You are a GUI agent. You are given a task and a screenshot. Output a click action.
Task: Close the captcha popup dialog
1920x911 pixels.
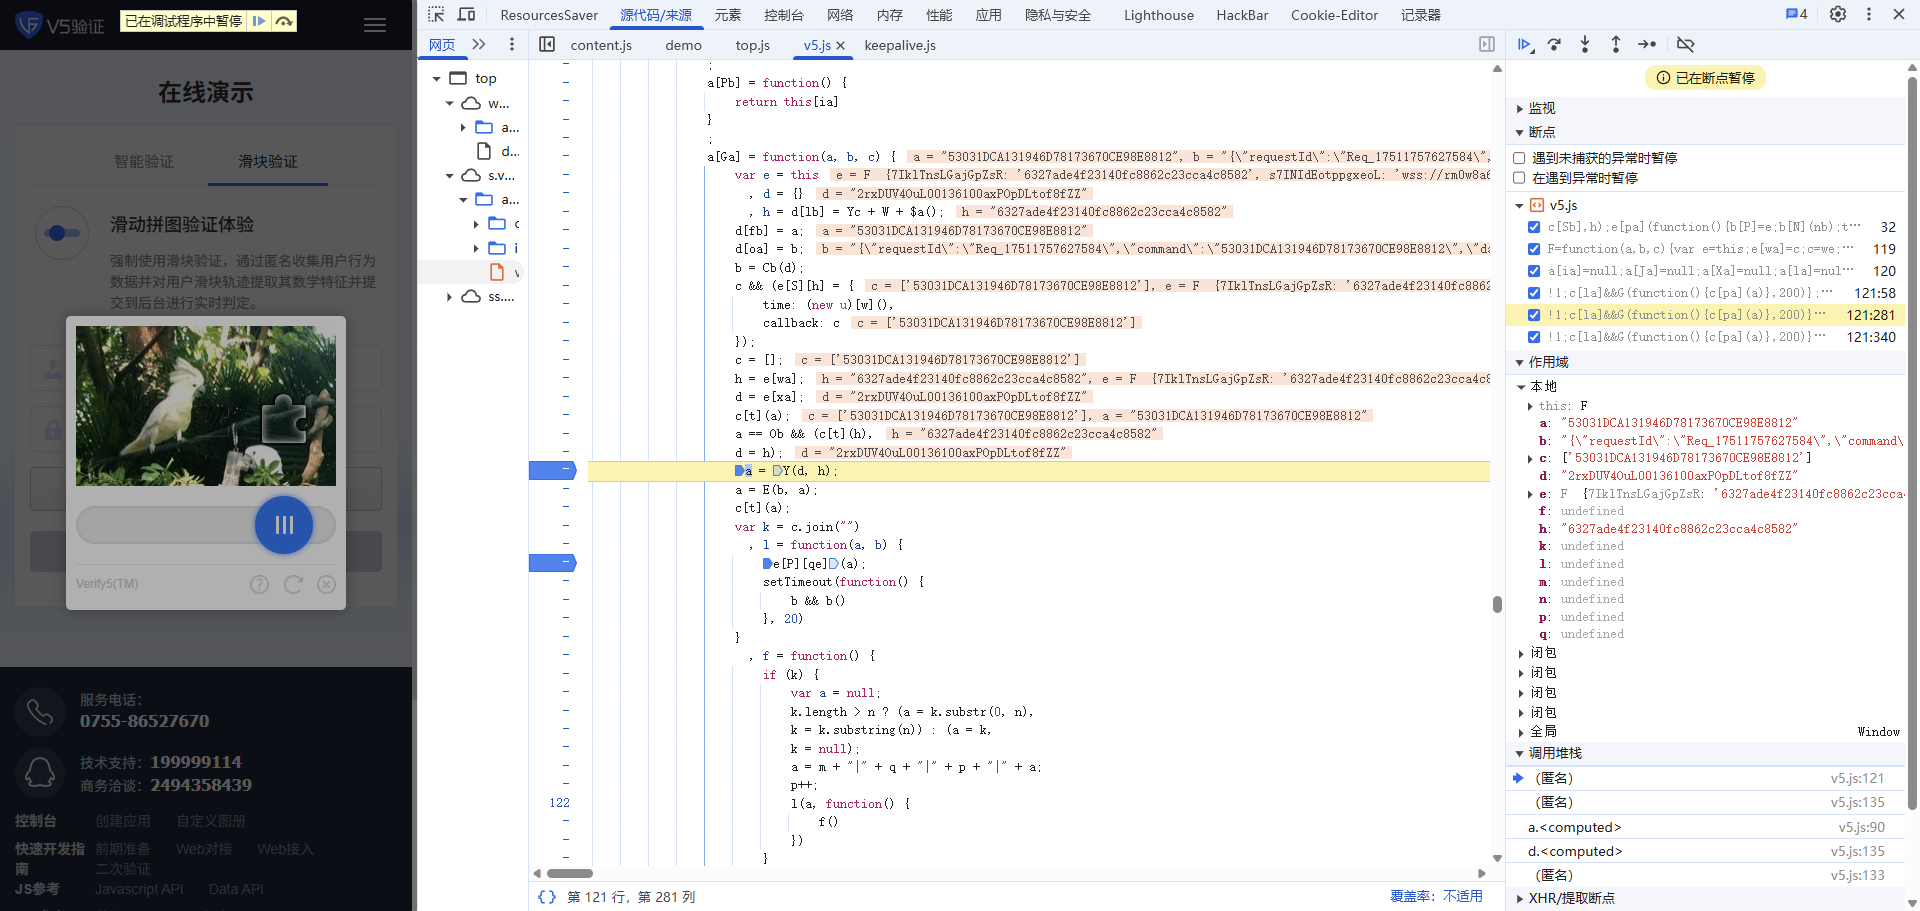click(326, 584)
